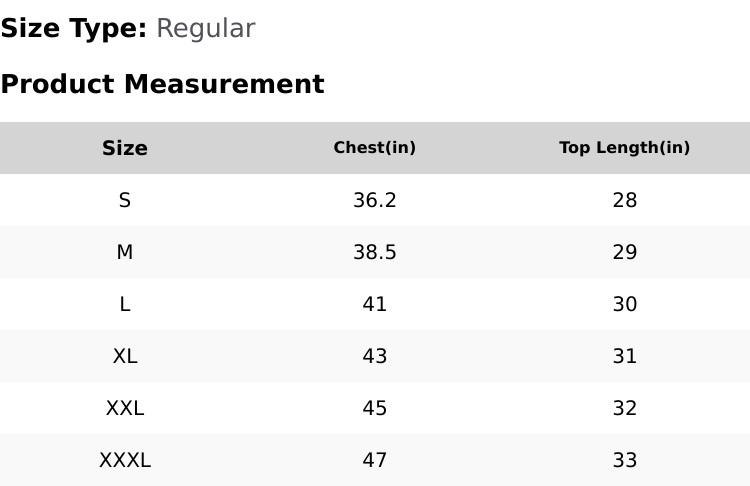Viewport: 750px width, 486px height.
Task: Click the Size column header
Action: coord(125,148)
